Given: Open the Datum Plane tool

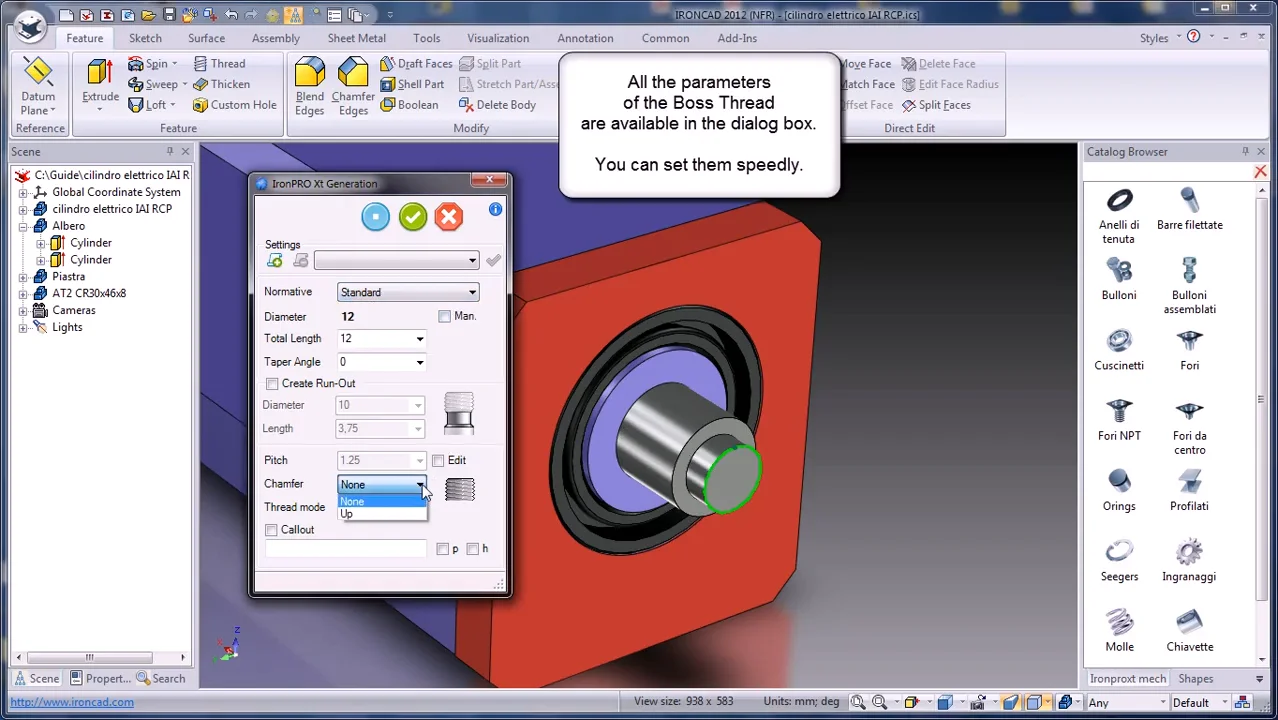Looking at the screenshot, I should click(x=38, y=87).
